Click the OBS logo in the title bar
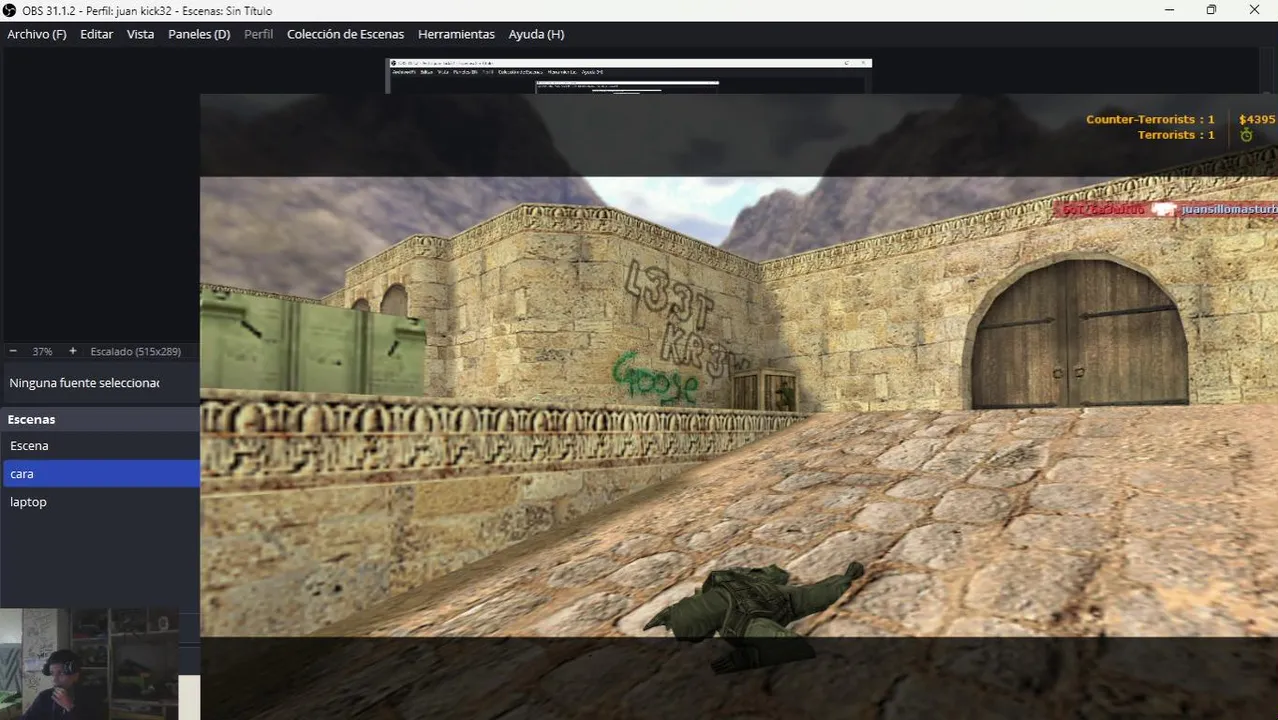 pos(10,10)
